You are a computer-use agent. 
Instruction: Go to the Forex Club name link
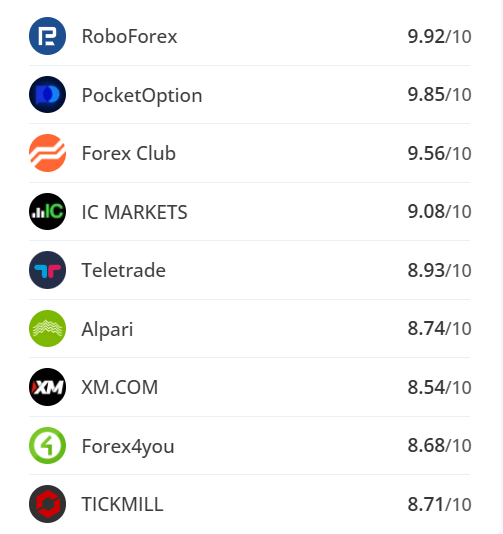coord(129,153)
